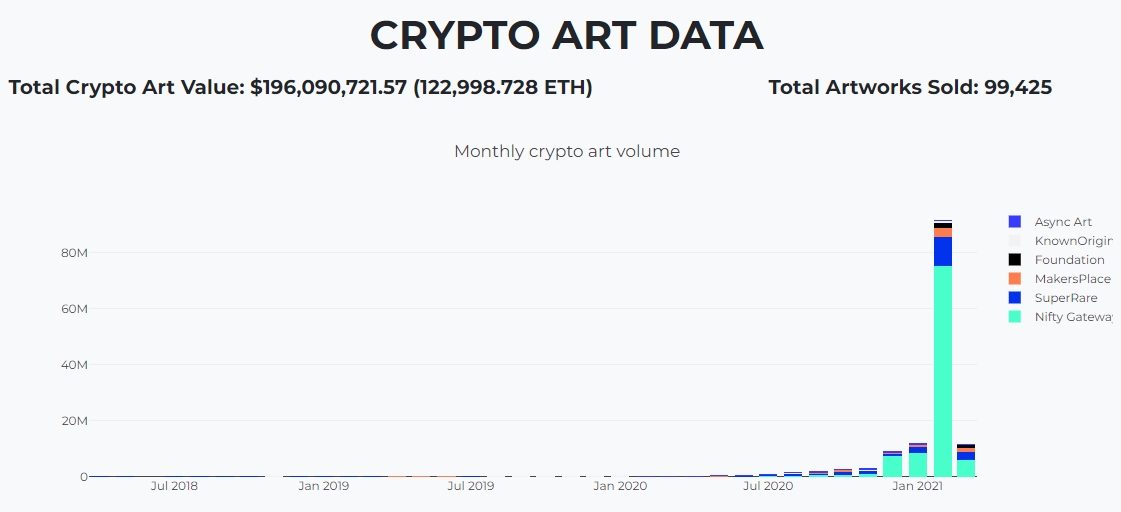Click the orange MakersPlace legend swatch
Viewport: 1121px width, 512px height.
coord(1014,279)
